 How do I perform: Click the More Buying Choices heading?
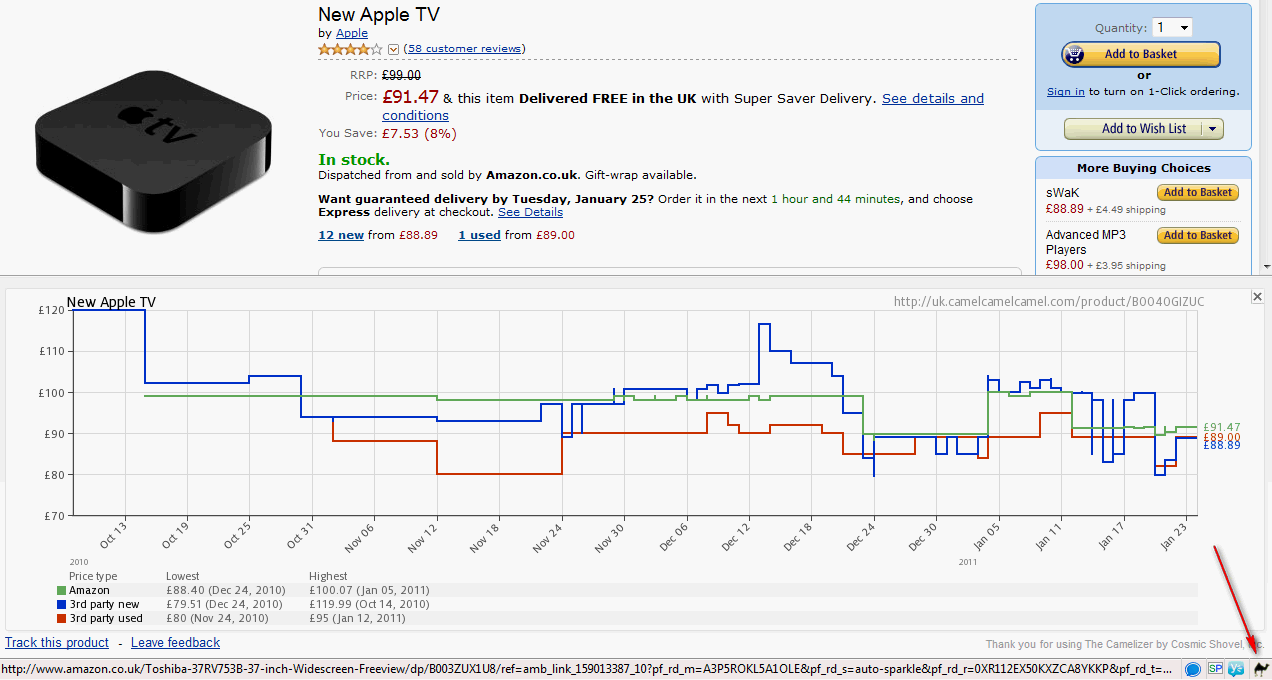click(x=1143, y=168)
